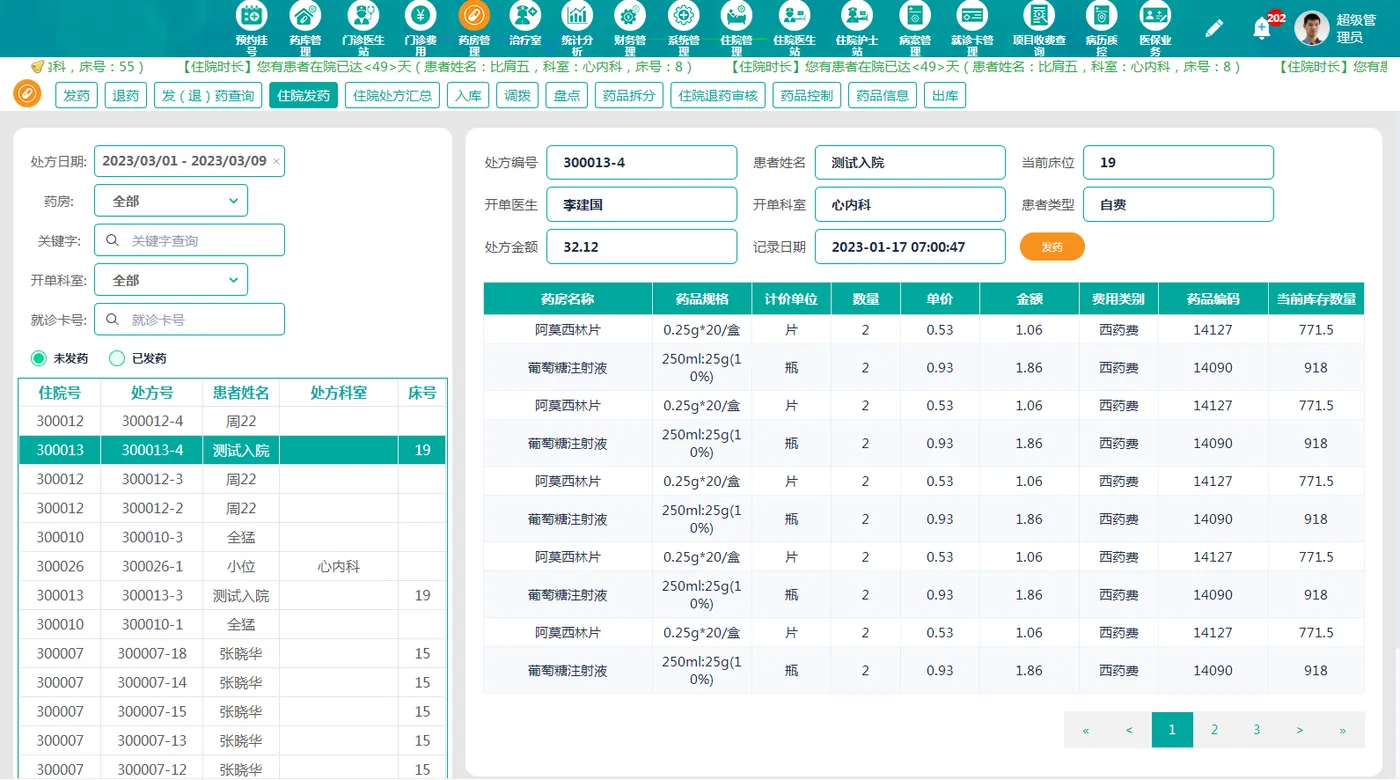Switch to the 住院退药审核 tab
This screenshot has height=780, width=1400.
718,96
